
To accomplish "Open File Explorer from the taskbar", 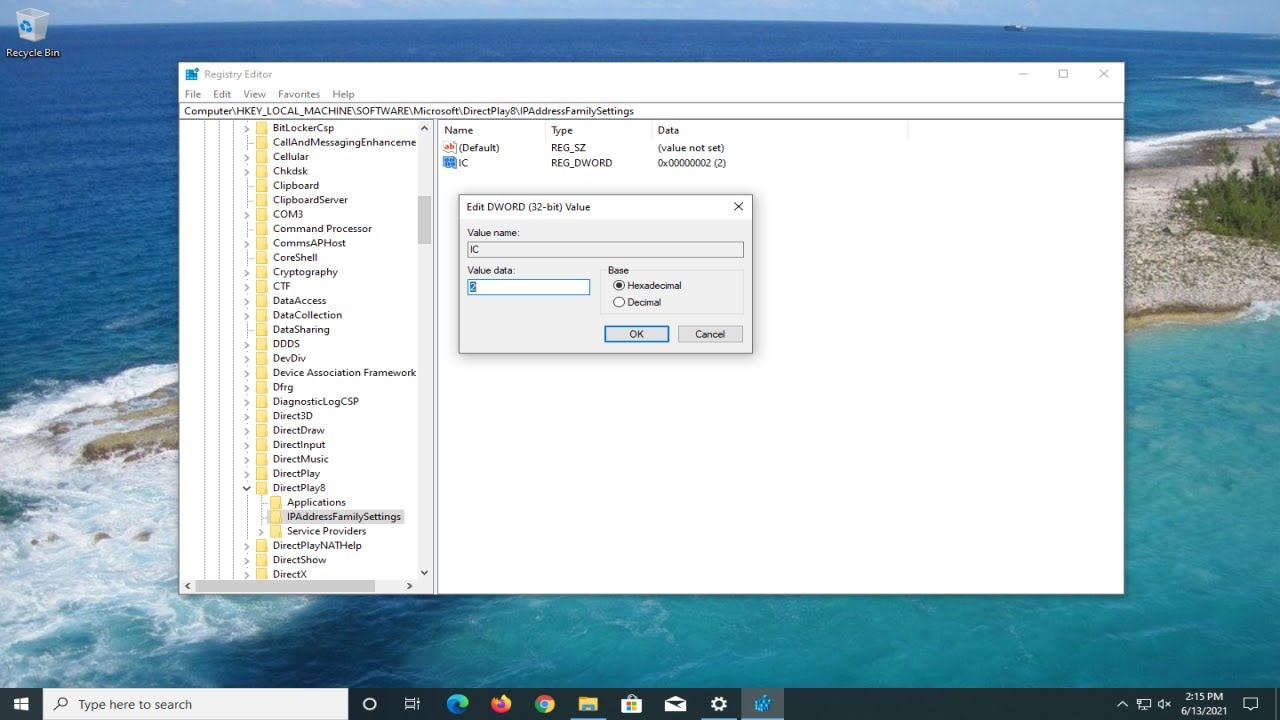I will [x=588, y=704].
